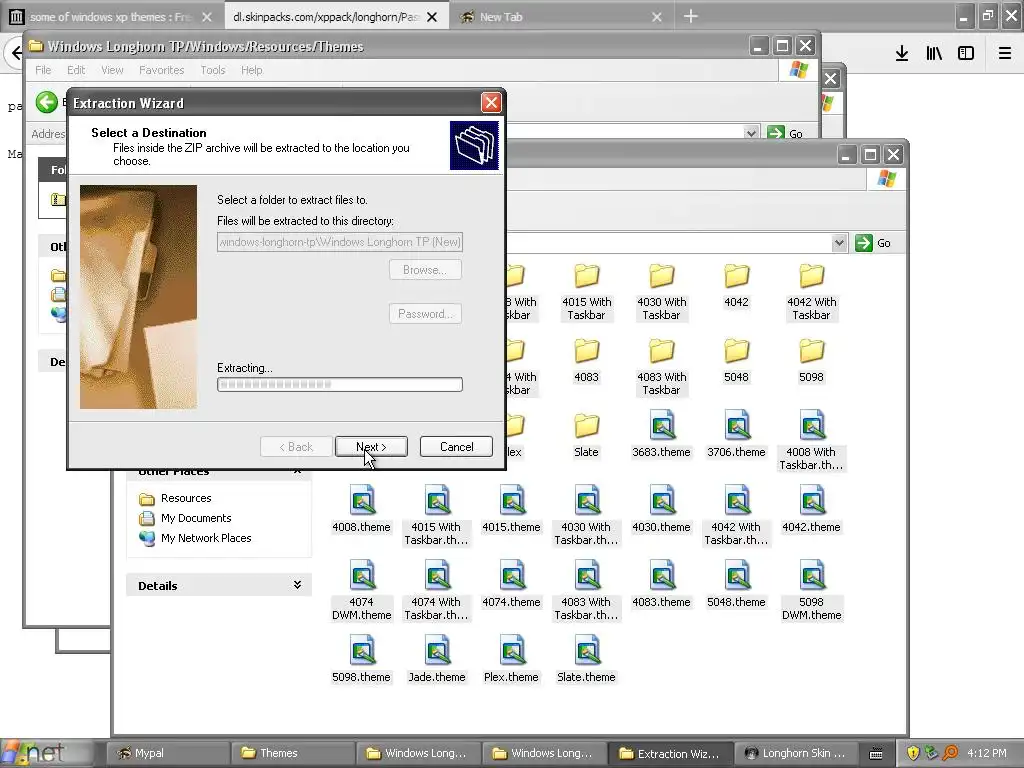Open the 4042 folder icon
This screenshot has height=768, width=1024.
click(736, 277)
